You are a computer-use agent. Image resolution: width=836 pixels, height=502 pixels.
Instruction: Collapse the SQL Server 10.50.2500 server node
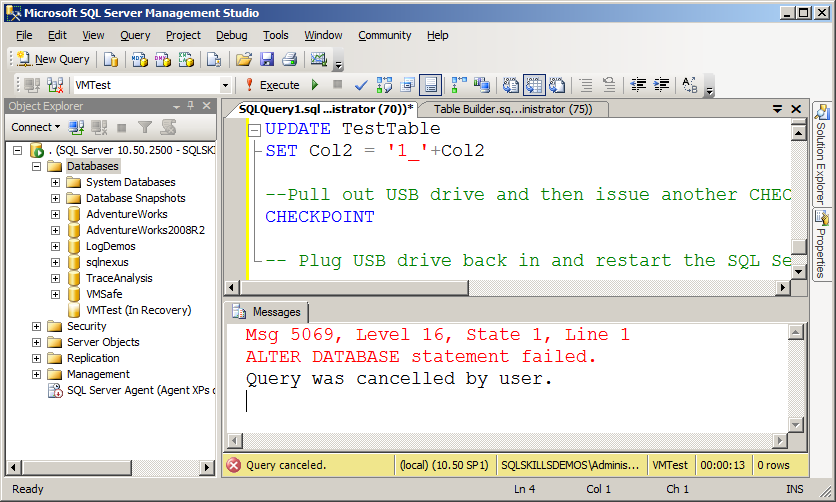click(x=18, y=150)
